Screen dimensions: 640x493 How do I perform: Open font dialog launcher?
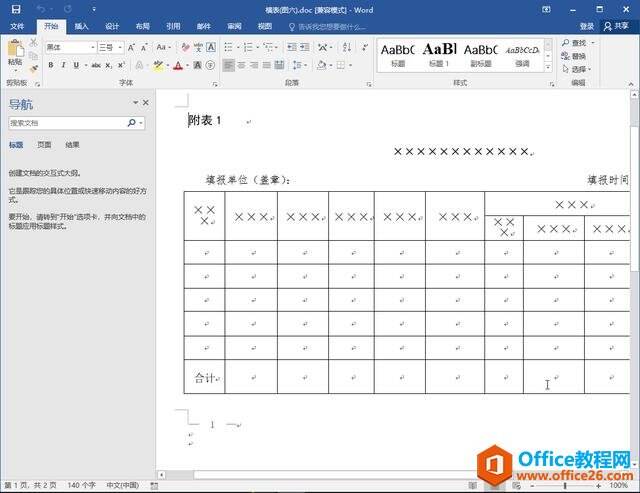[x=215, y=84]
